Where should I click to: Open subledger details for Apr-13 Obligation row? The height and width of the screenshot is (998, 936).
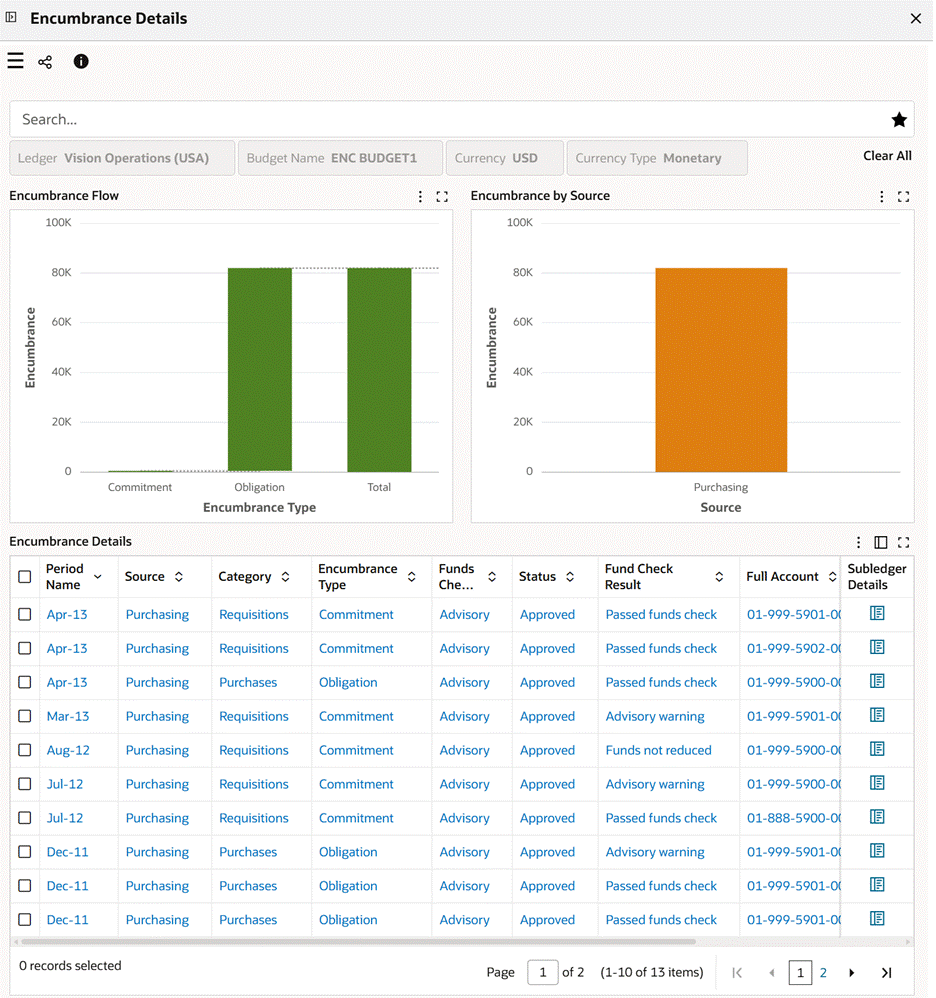pyautogui.click(x=877, y=682)
